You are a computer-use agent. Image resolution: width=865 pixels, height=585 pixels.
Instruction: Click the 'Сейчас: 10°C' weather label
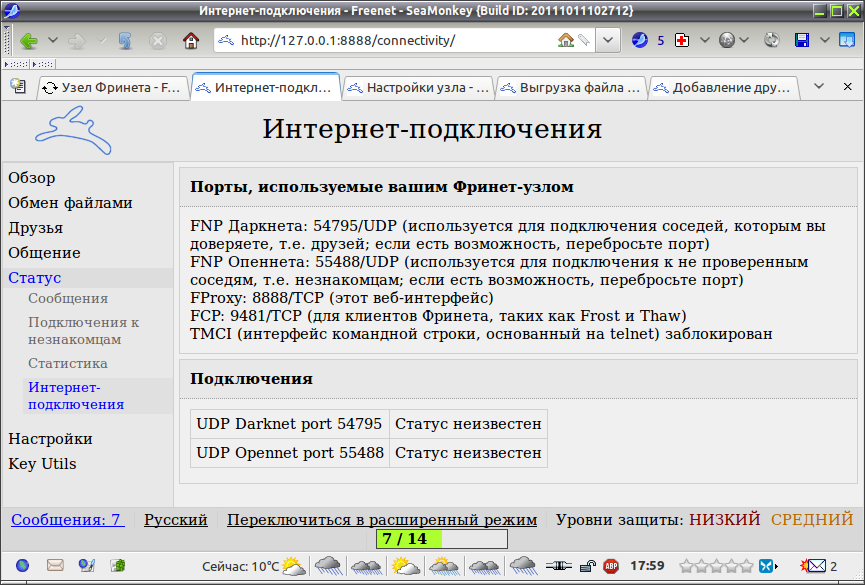tap(241, 566)
